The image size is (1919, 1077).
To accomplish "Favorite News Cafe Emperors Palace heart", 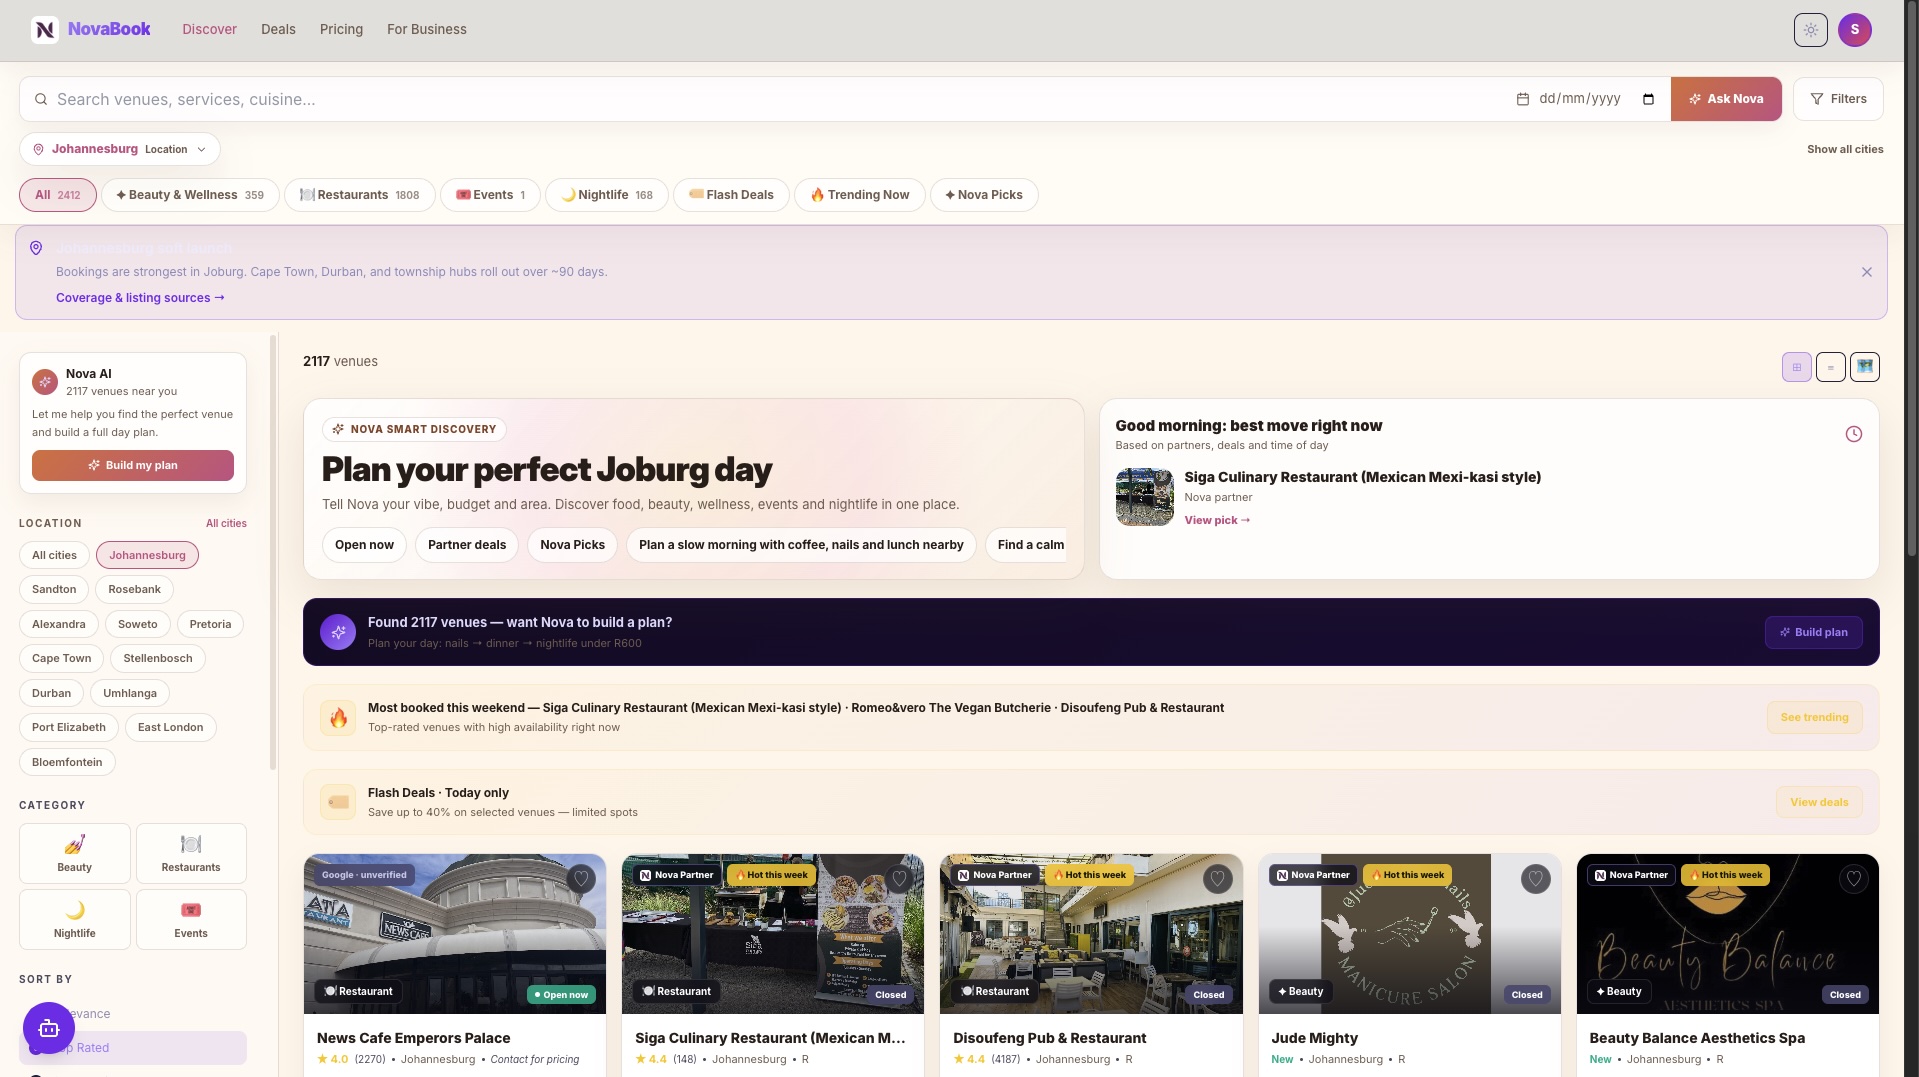I will coord(581,879).
